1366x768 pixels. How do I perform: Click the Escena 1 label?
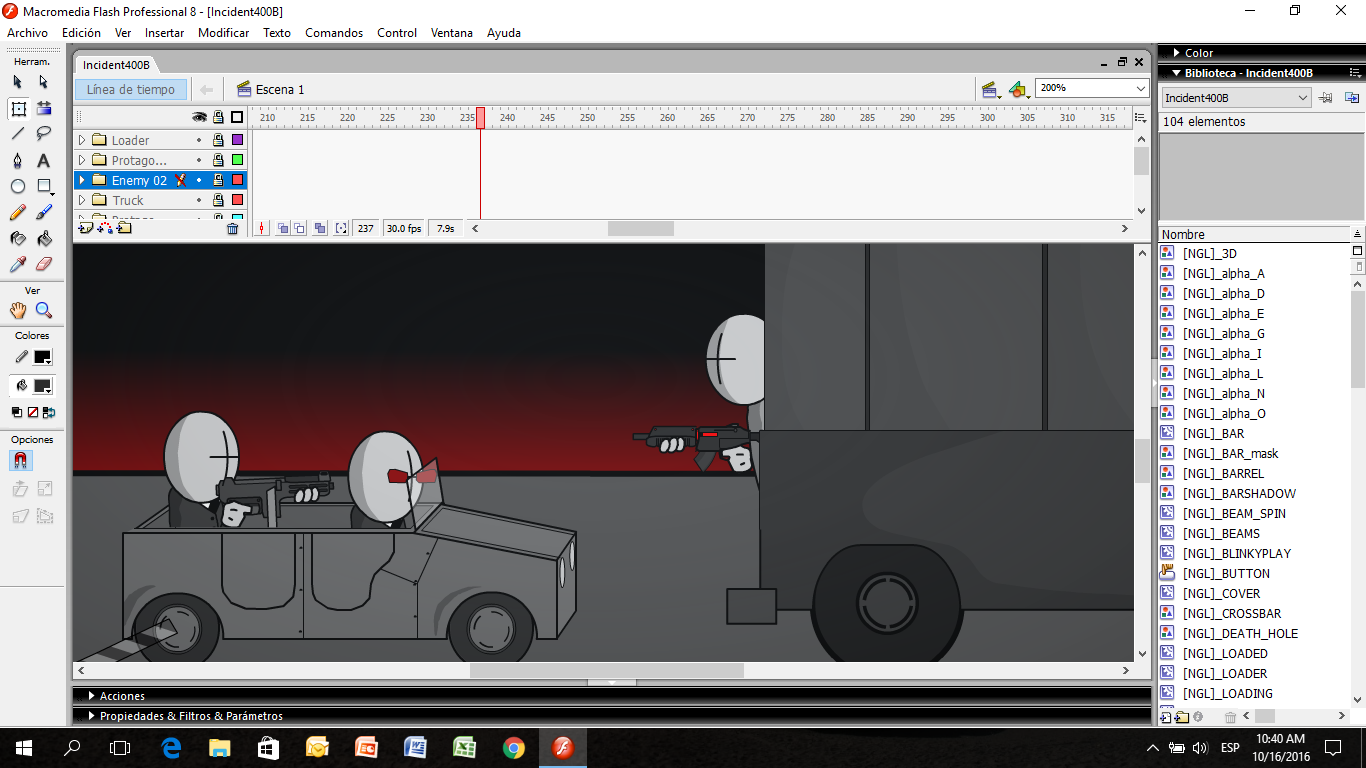[x=280, y=89]
